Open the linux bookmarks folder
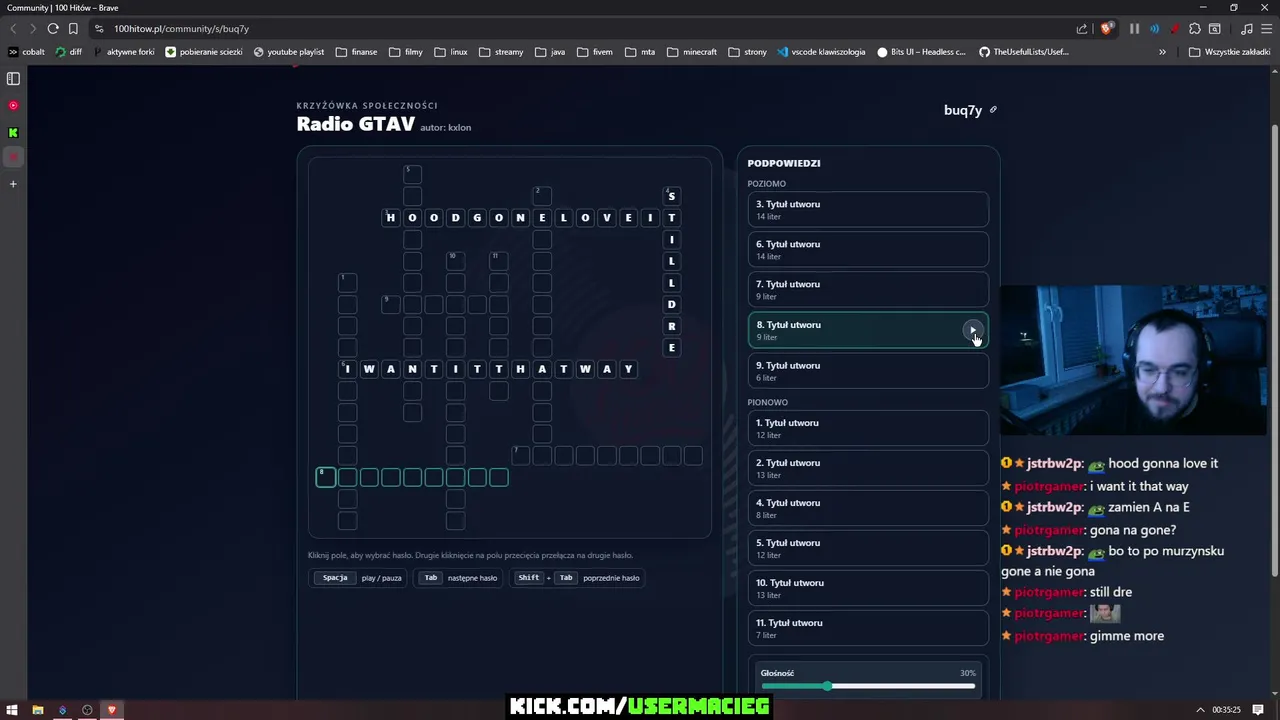This screenshot has width=1280, height=720. click(451, 52)
